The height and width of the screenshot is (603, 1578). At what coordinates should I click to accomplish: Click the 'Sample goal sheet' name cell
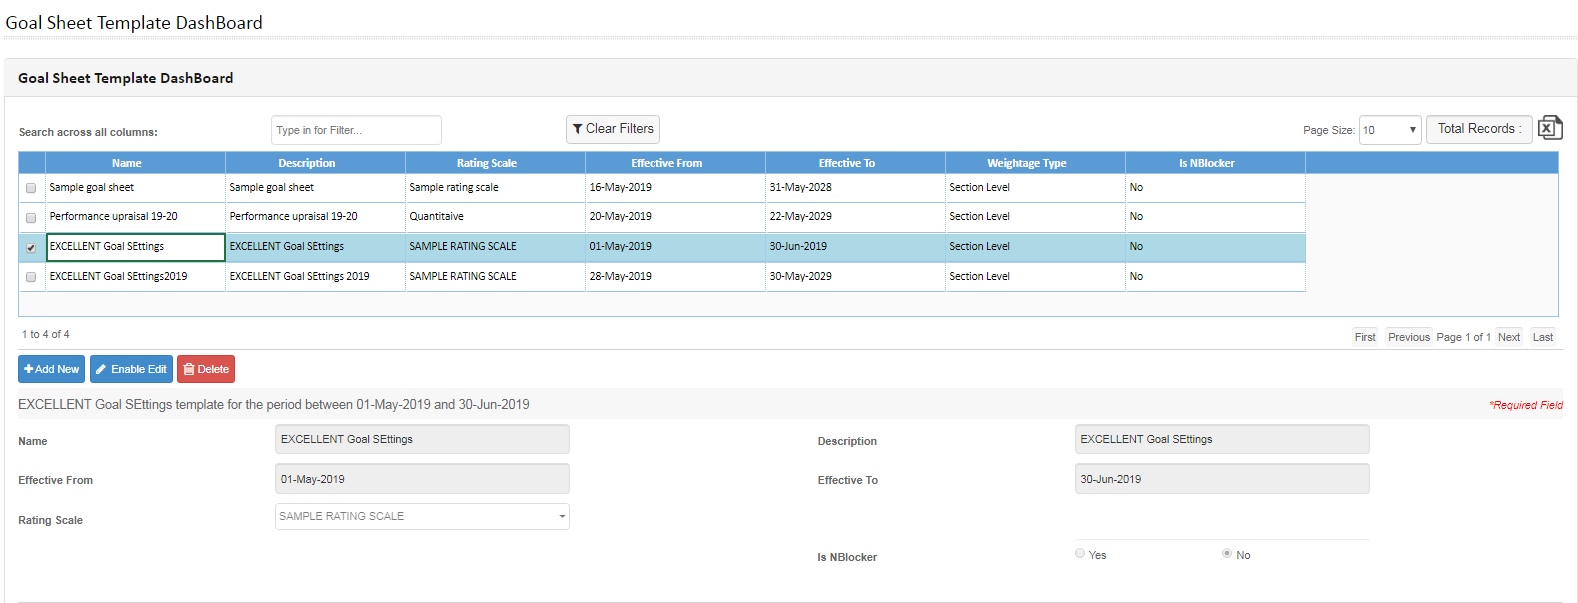coord(135,188)
